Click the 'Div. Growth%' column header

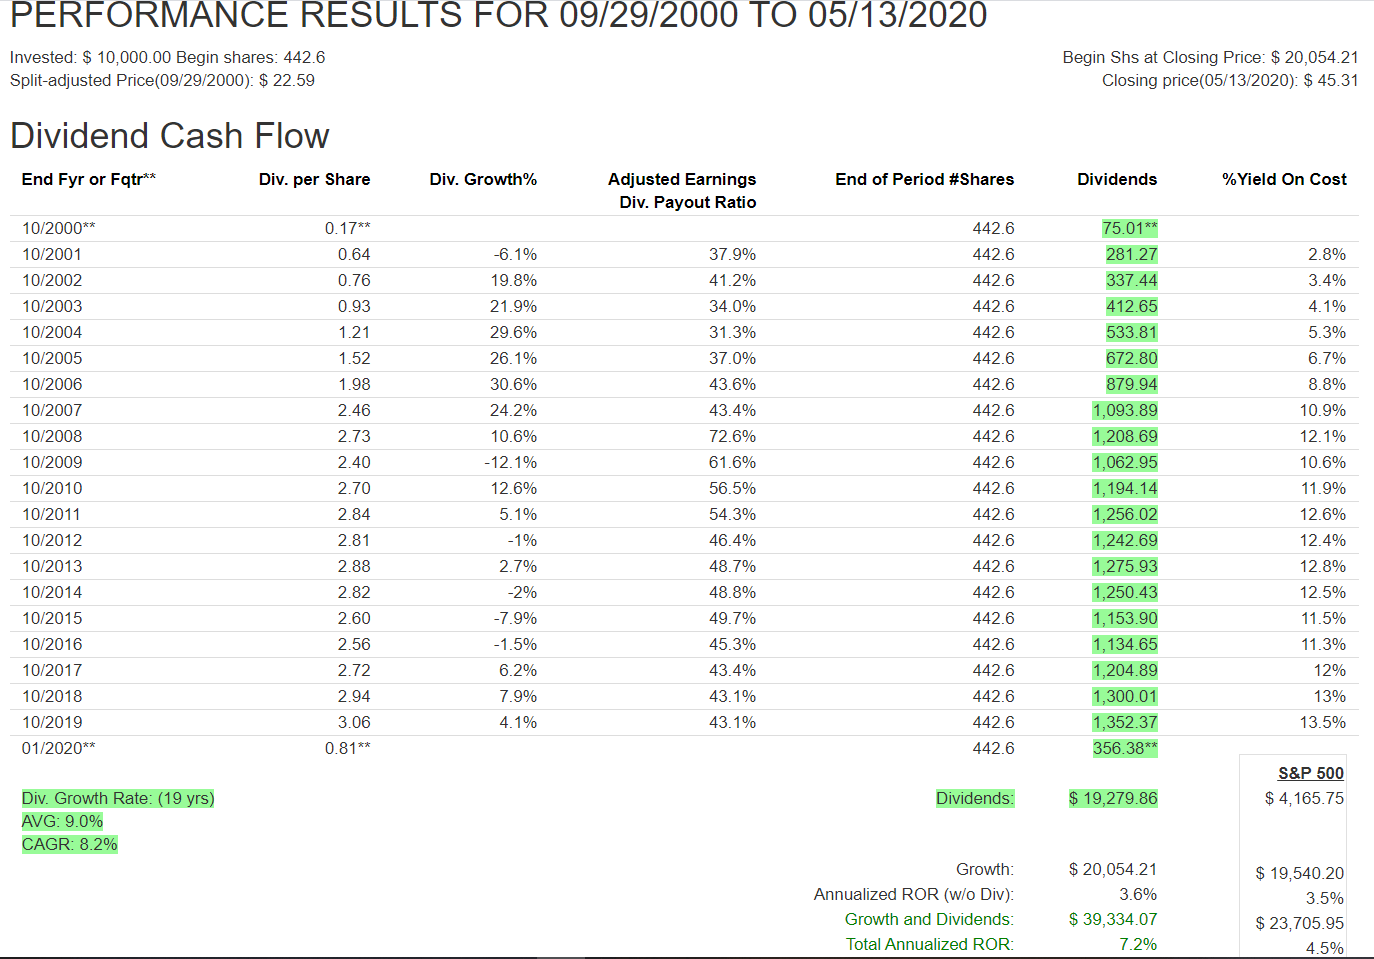483,179
